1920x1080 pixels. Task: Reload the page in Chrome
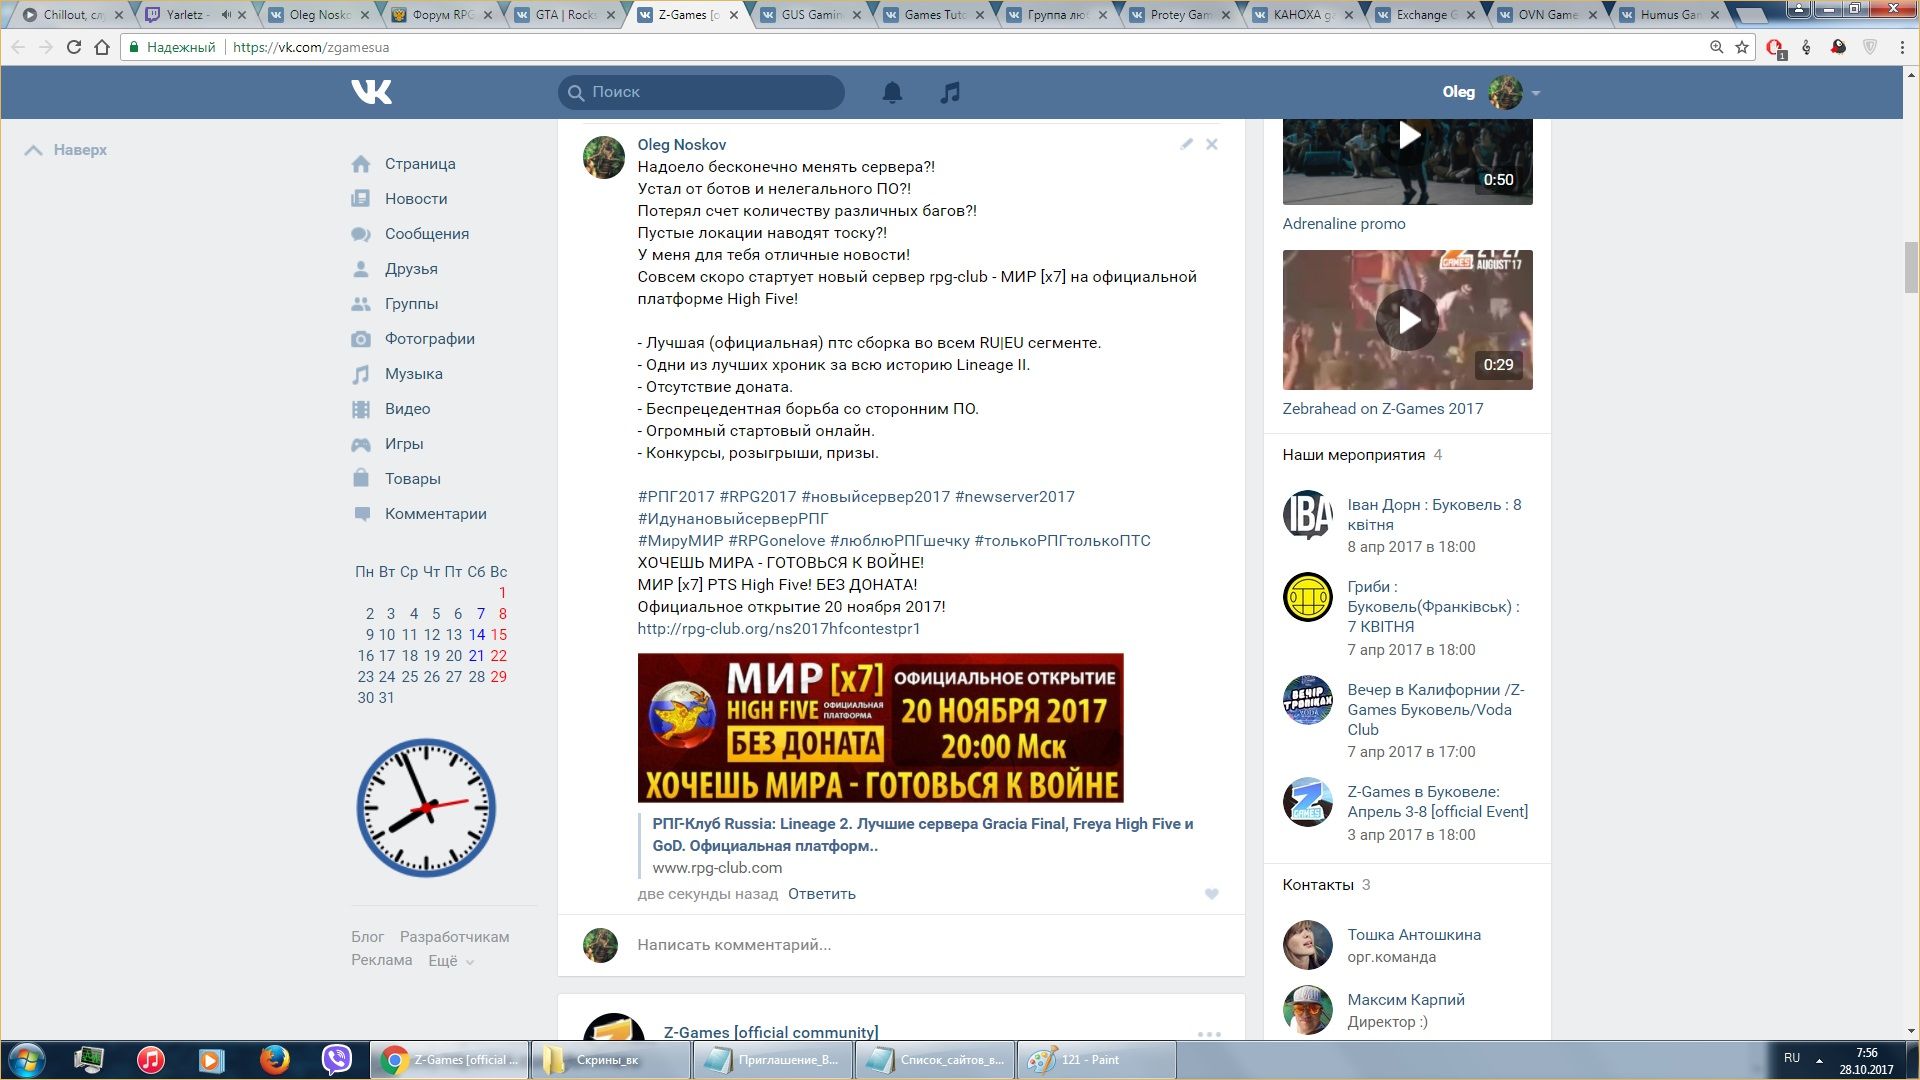[73, 47]
